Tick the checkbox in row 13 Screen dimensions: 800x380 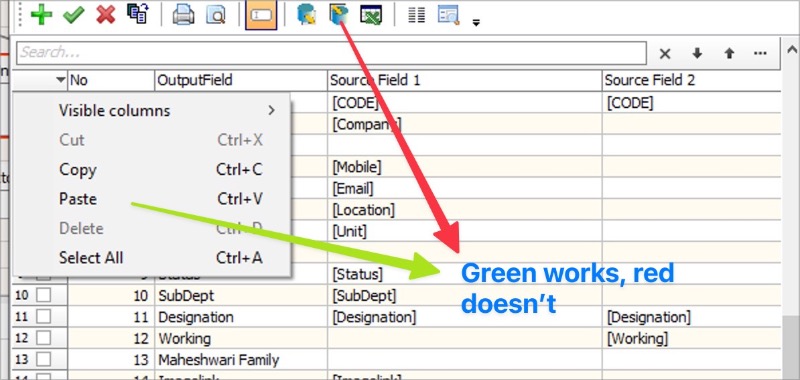coord(43,360)
